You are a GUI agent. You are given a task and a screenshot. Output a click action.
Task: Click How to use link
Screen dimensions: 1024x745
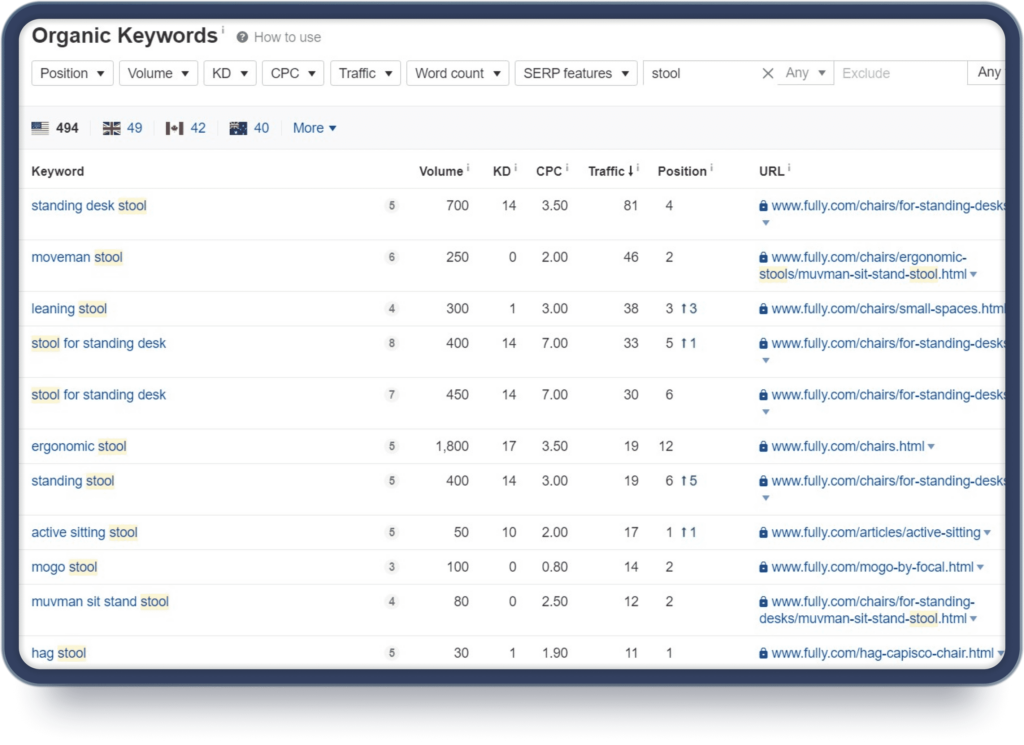click(x=287, y=37)
